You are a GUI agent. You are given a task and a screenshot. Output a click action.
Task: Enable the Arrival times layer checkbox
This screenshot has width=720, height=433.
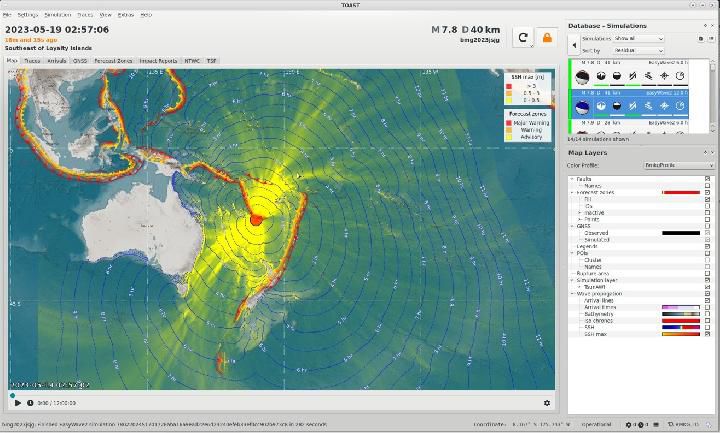(x=707, y=307)
